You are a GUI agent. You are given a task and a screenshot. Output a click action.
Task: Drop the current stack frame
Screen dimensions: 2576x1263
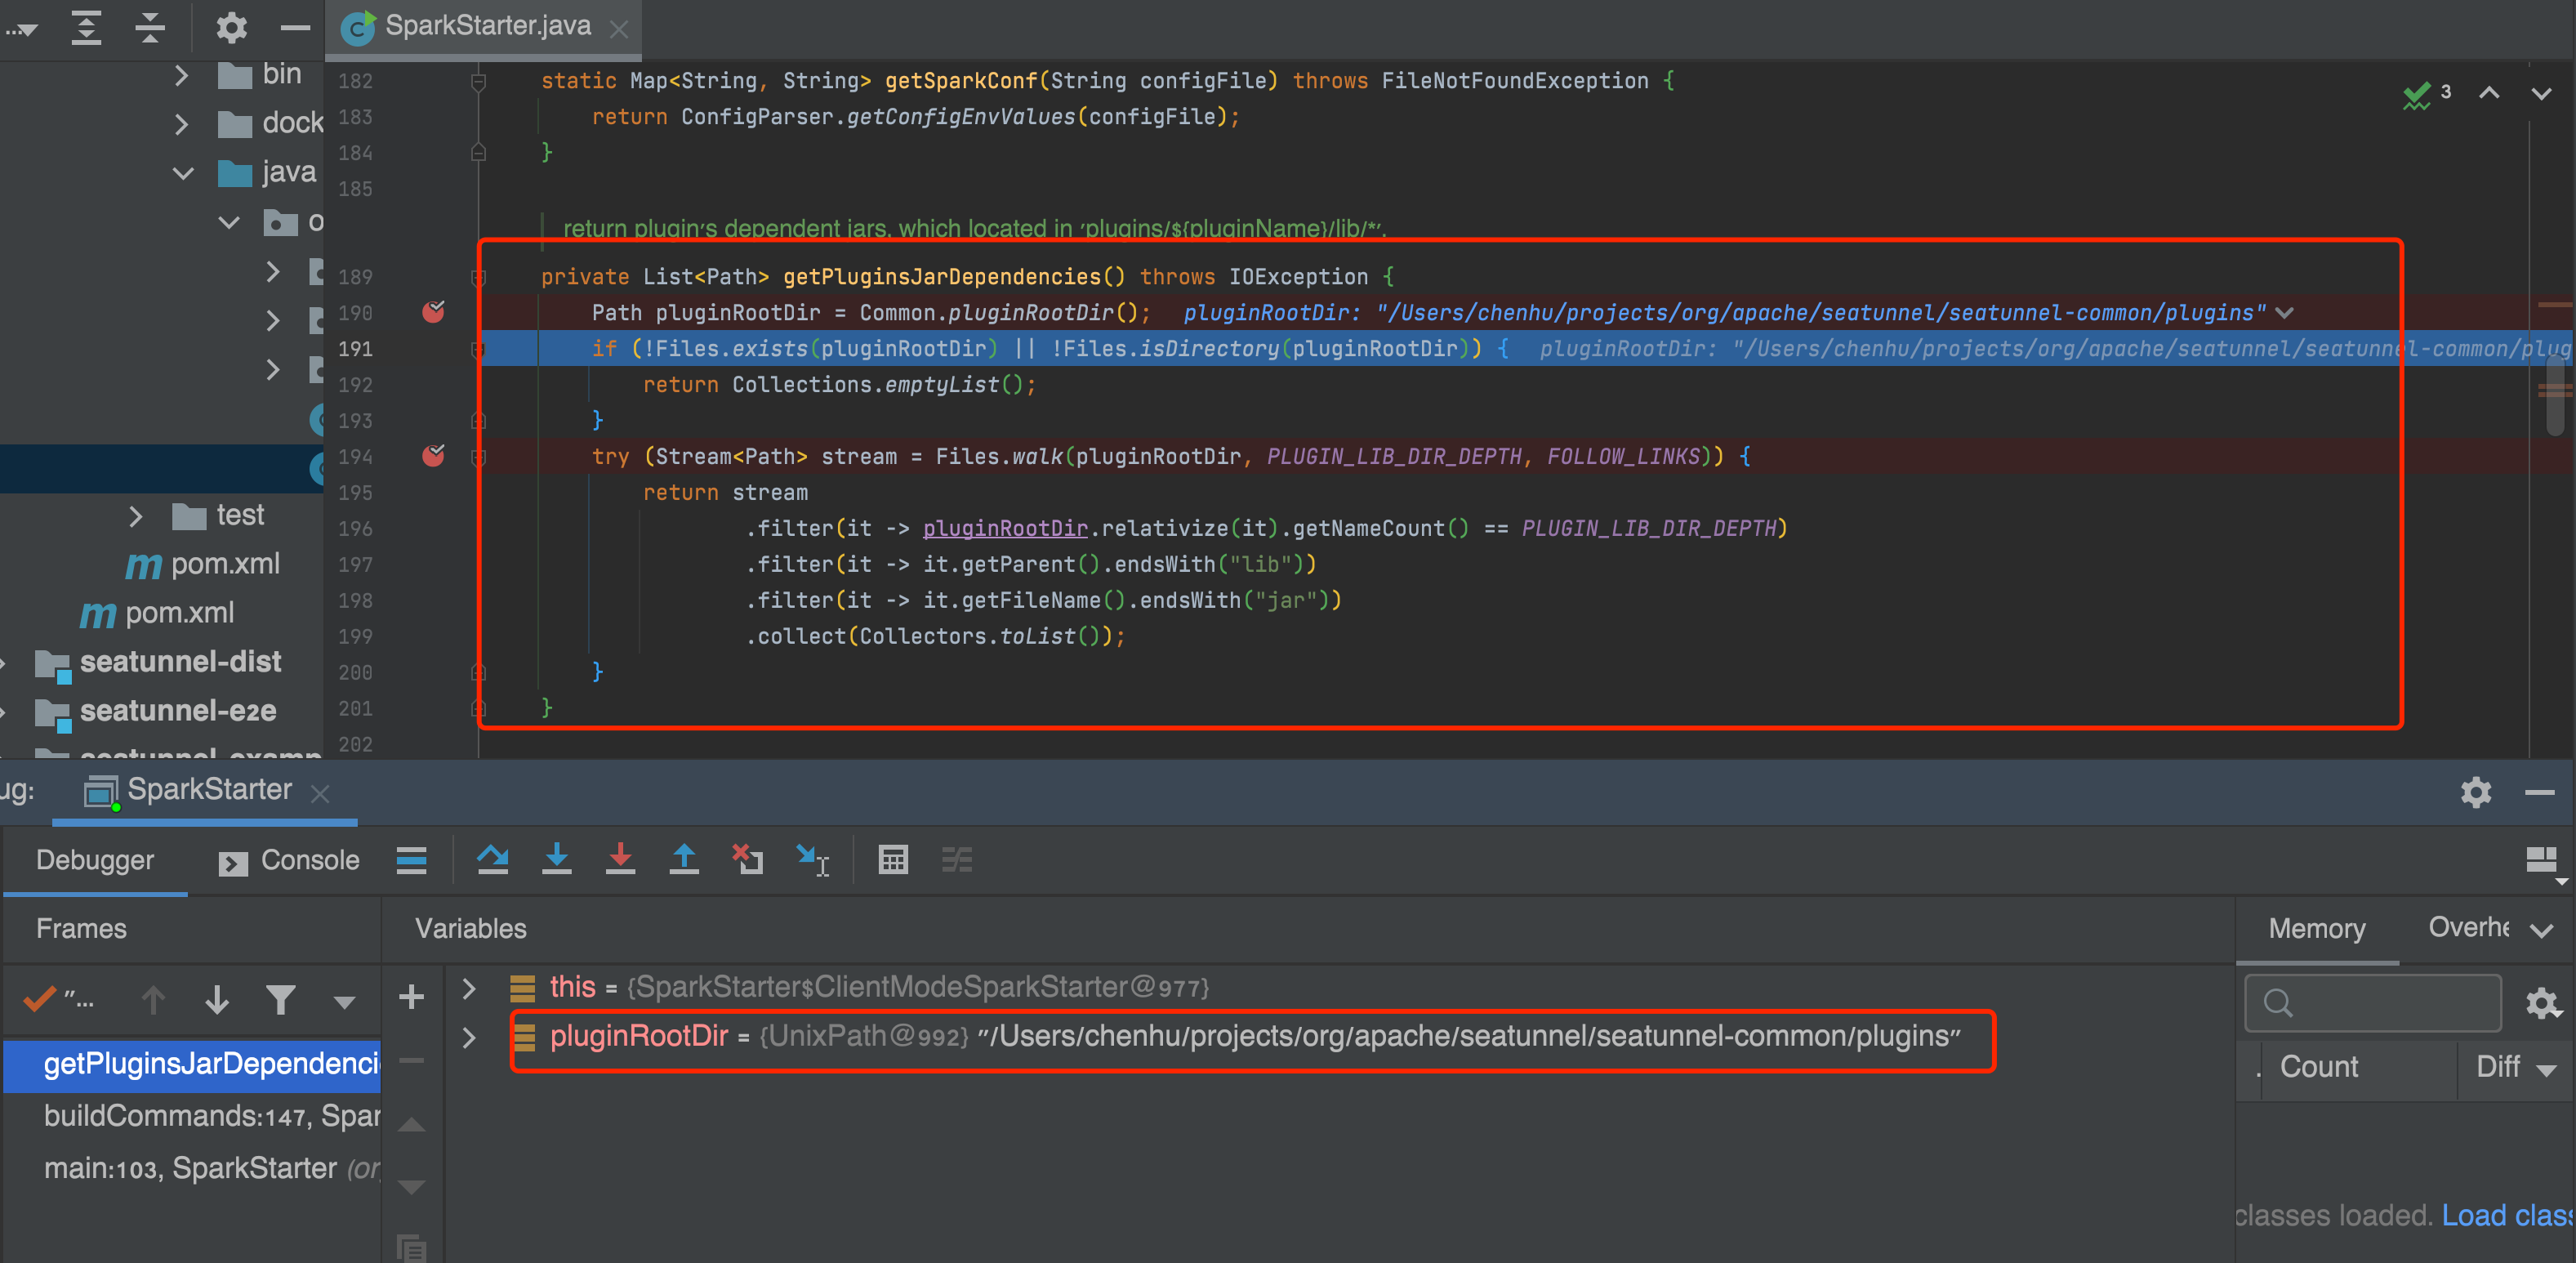[747, 860]
